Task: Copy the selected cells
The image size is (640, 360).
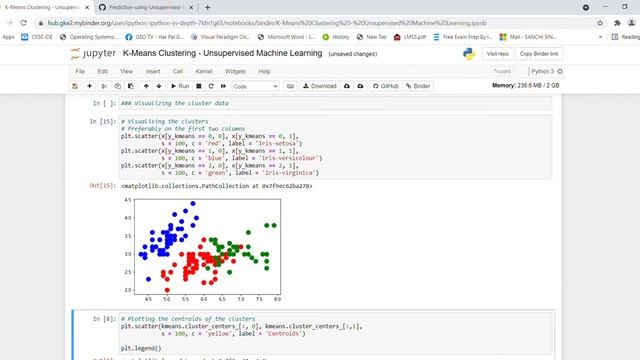Action: pyautogui.click(x=118, y=86)
